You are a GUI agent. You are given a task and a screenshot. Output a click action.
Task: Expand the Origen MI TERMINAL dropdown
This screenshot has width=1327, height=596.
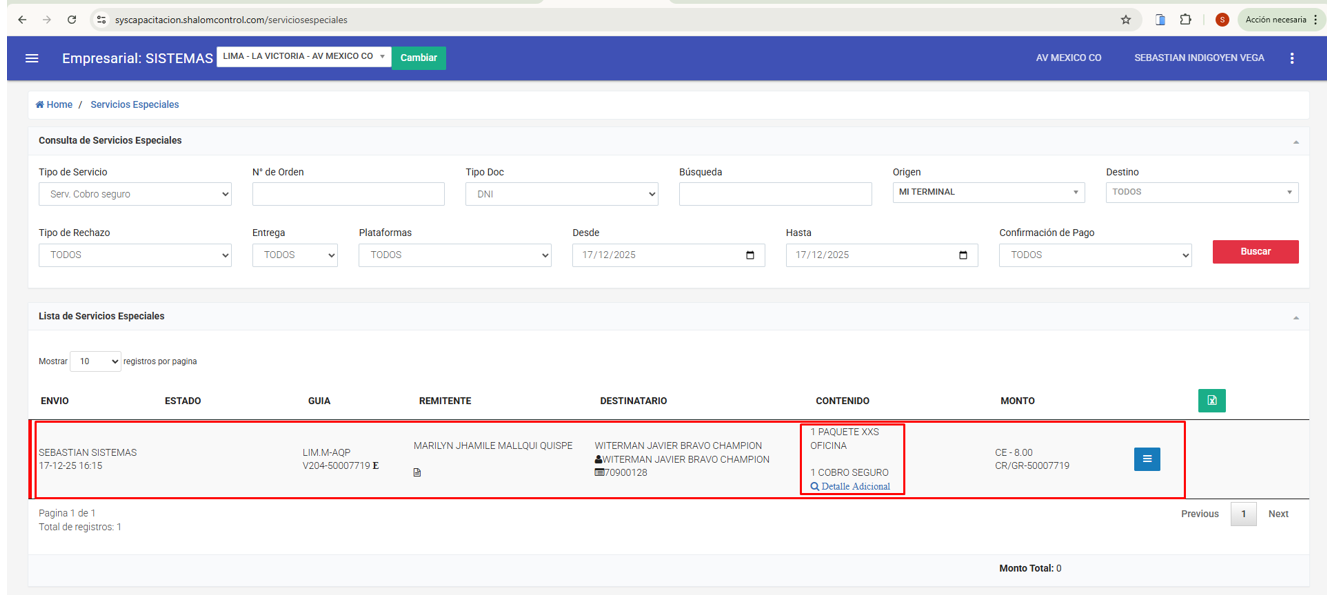pos(988,192)
